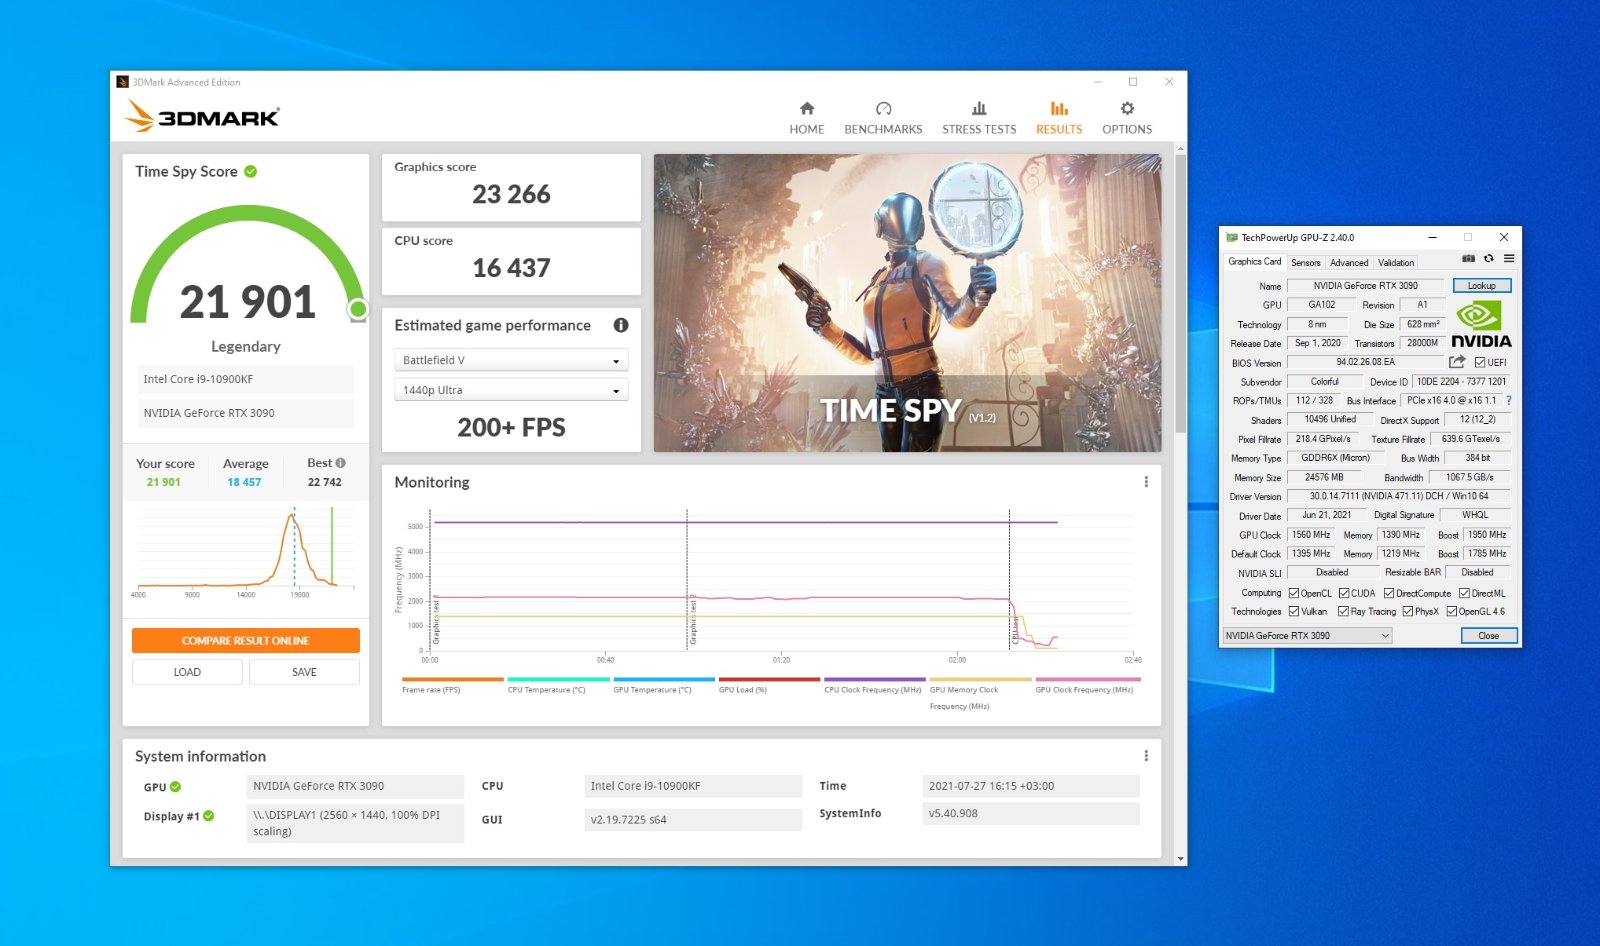Click the info icon for Estimated game performance

tap(621, 325)
